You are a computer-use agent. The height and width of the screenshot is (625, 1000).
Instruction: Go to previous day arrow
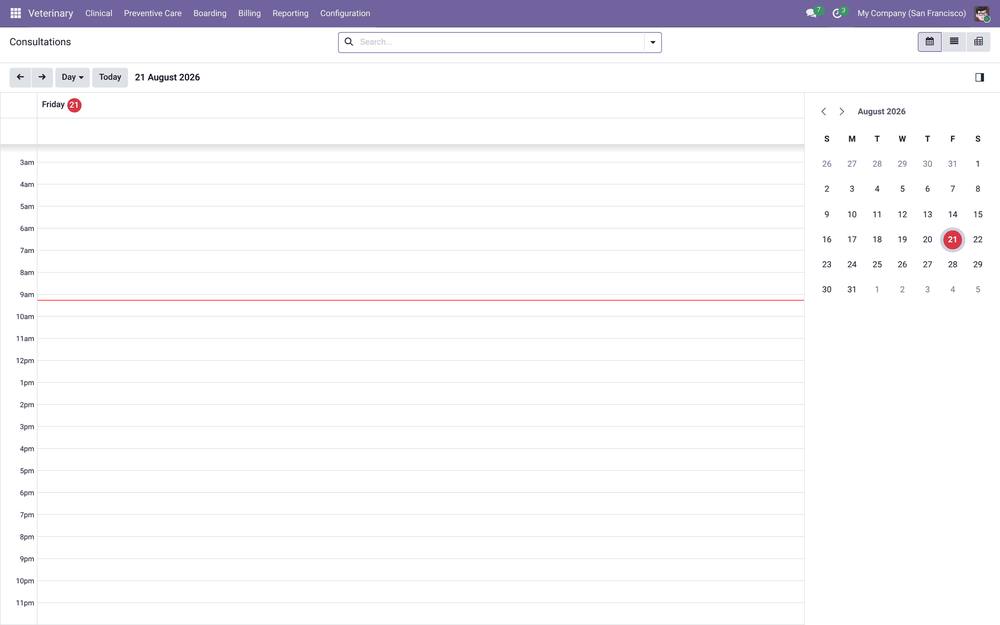pyautogui.click(x=20, y=77)
